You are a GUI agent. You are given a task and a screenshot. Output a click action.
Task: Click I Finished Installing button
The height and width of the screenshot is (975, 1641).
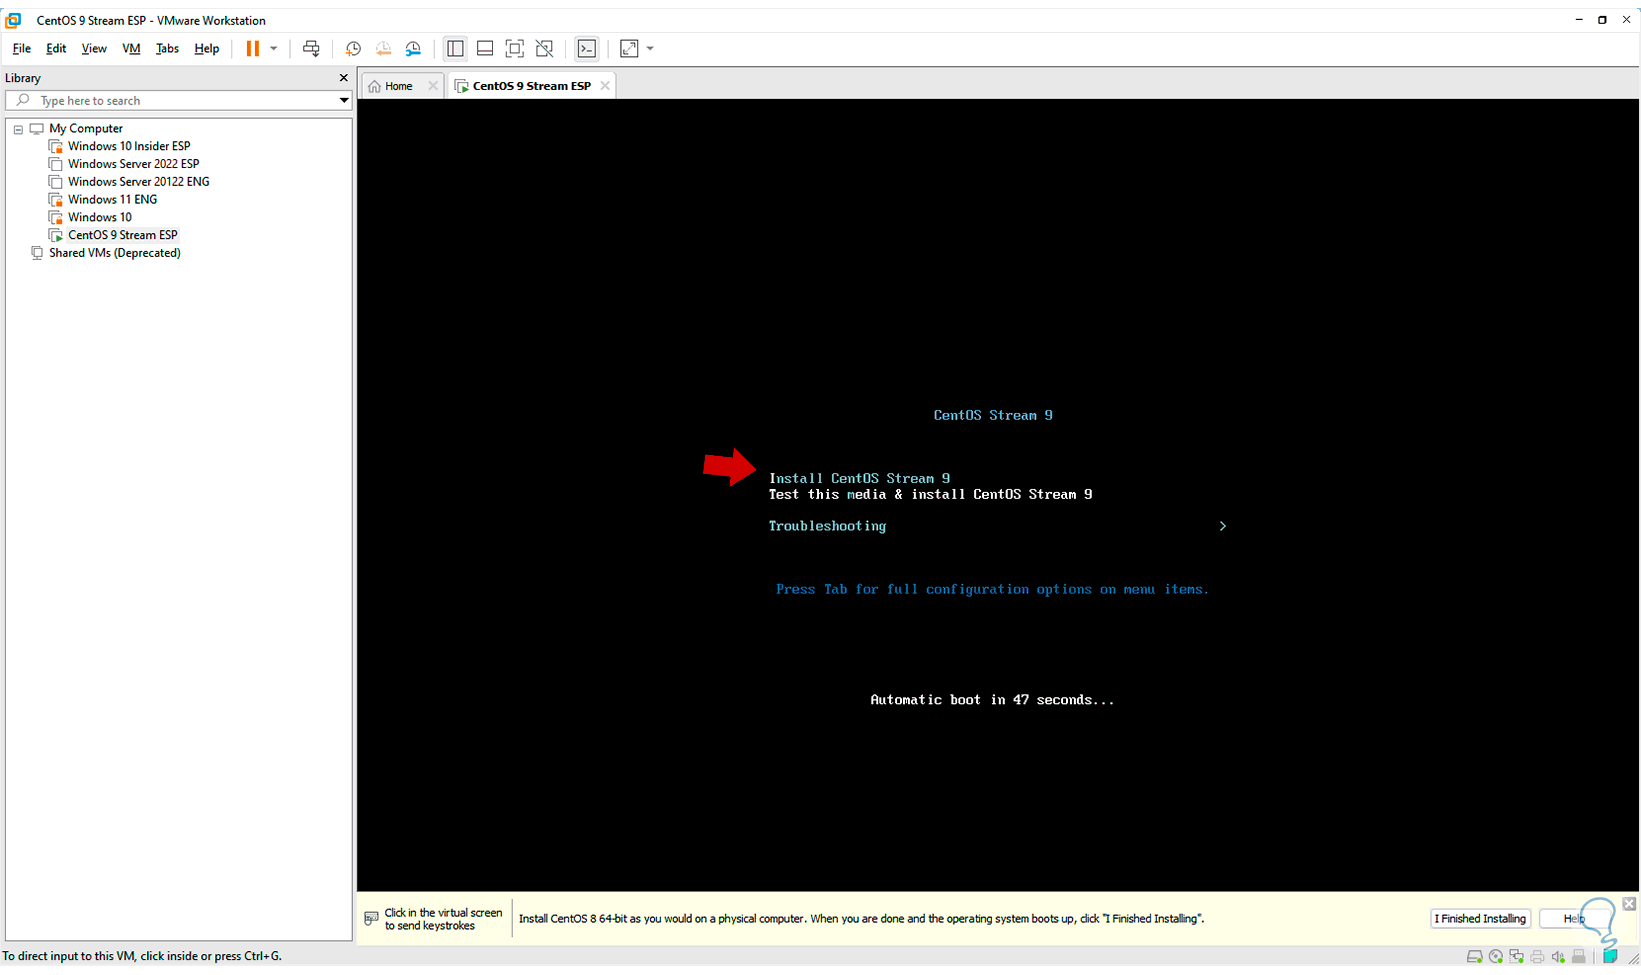1480,919
